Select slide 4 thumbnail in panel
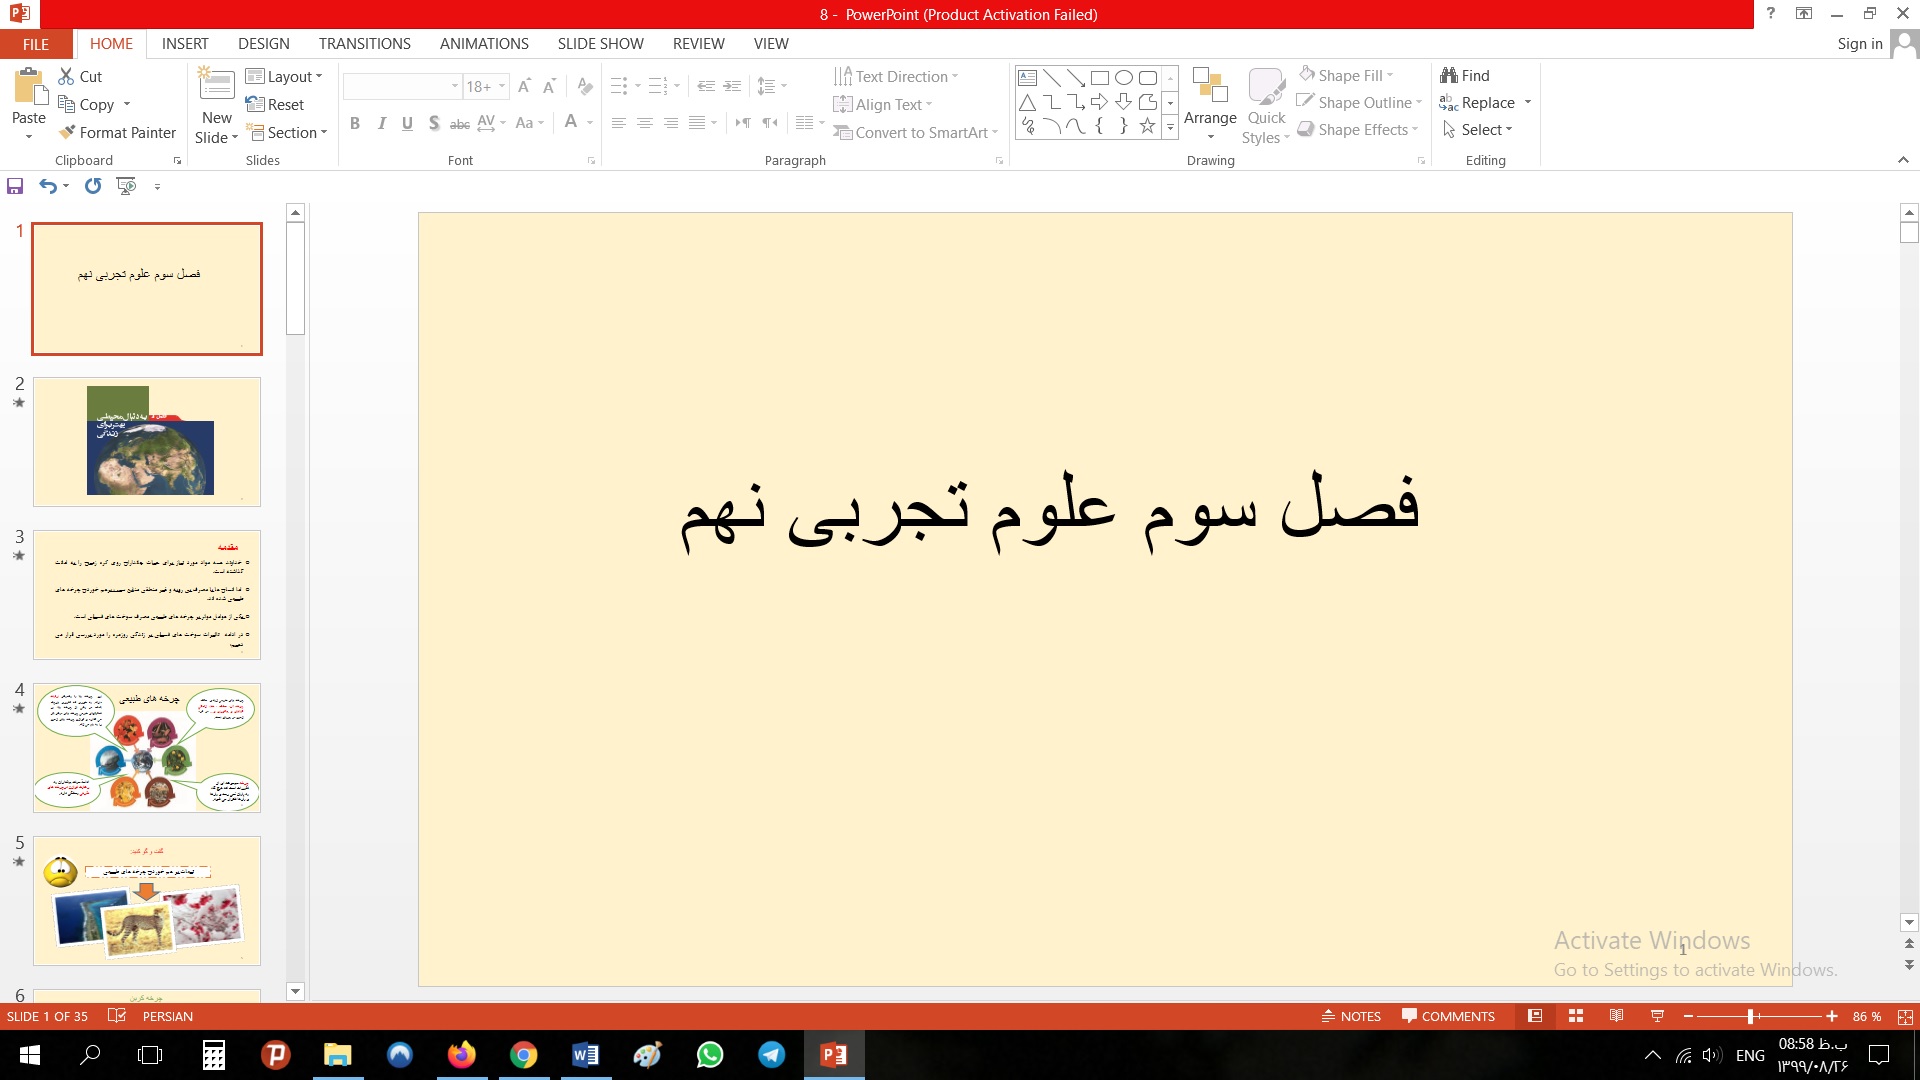This screenshot has width=1920, height=1080. [x=147, y=748]
